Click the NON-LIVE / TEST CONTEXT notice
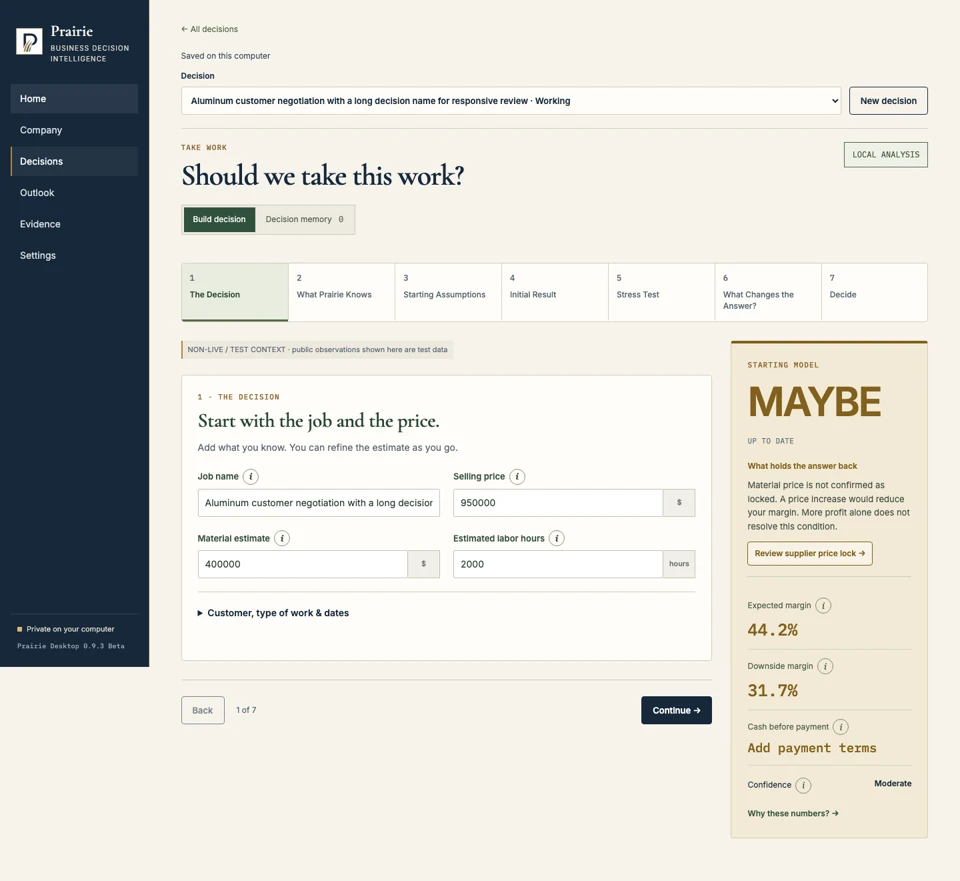The height and width of the screenshot is (881, 960). [317, 350]
